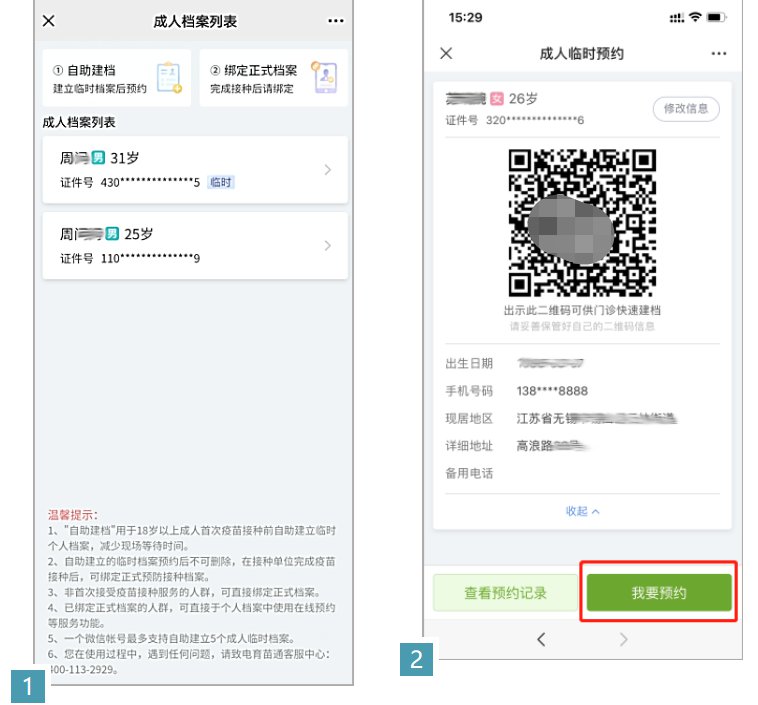Tap the 备用电话 field label
The height and width of the screenshot is (705, 758).
pyautogui.click(x=469, y=473)
